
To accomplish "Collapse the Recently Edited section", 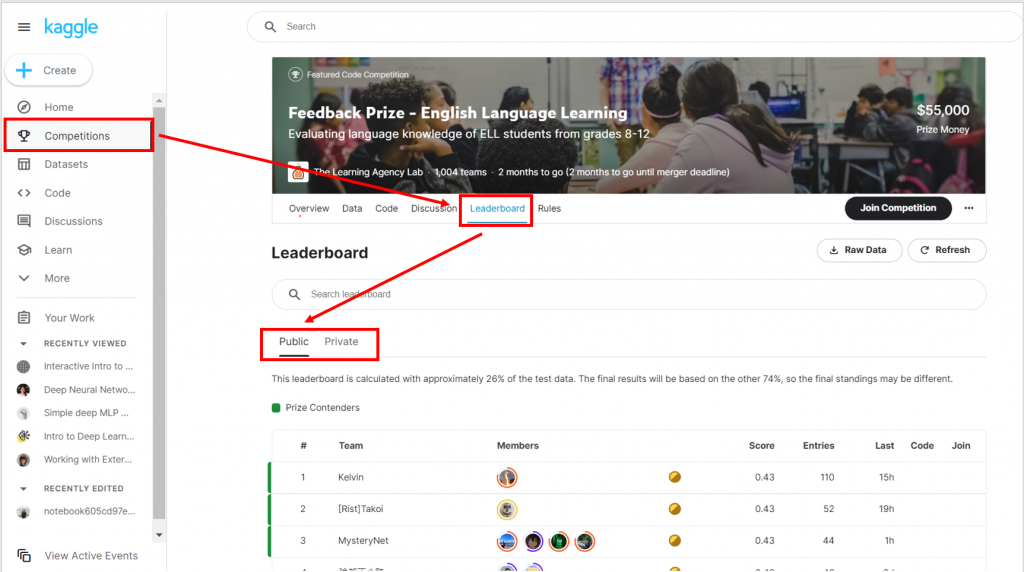I will (x=24, y=488).
